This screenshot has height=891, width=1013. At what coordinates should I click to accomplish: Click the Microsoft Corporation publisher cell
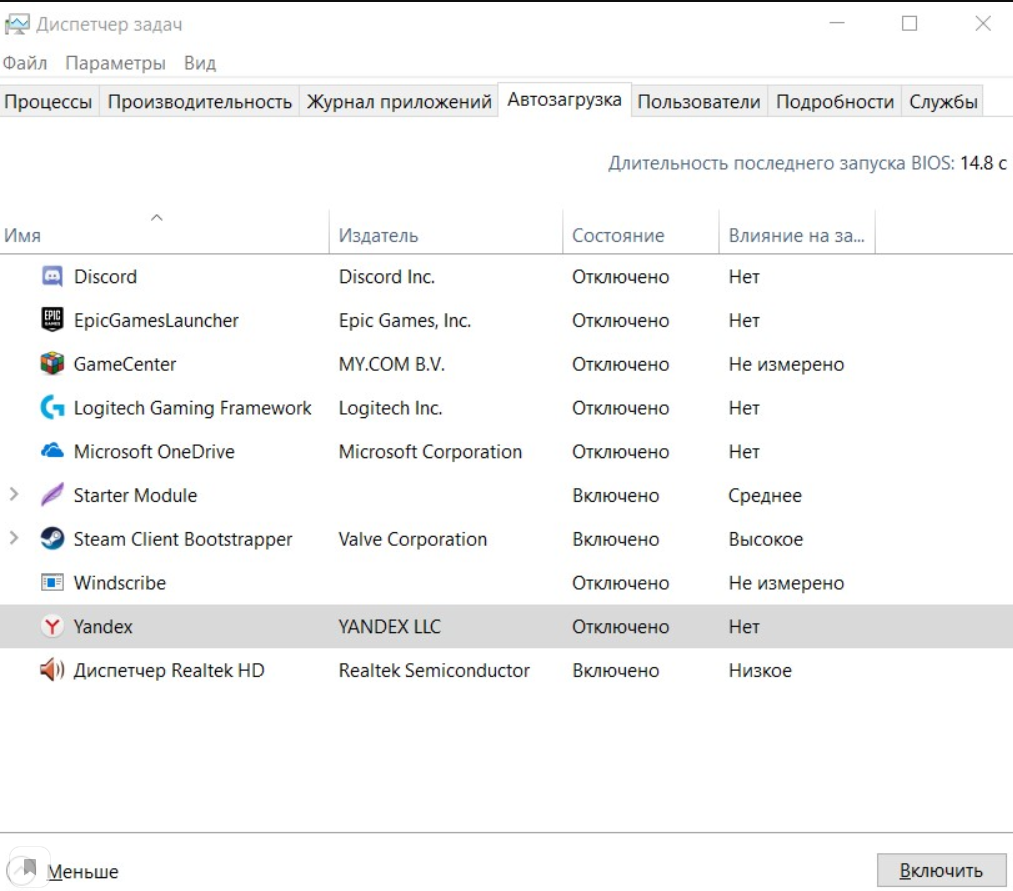[x=430, y=452]
